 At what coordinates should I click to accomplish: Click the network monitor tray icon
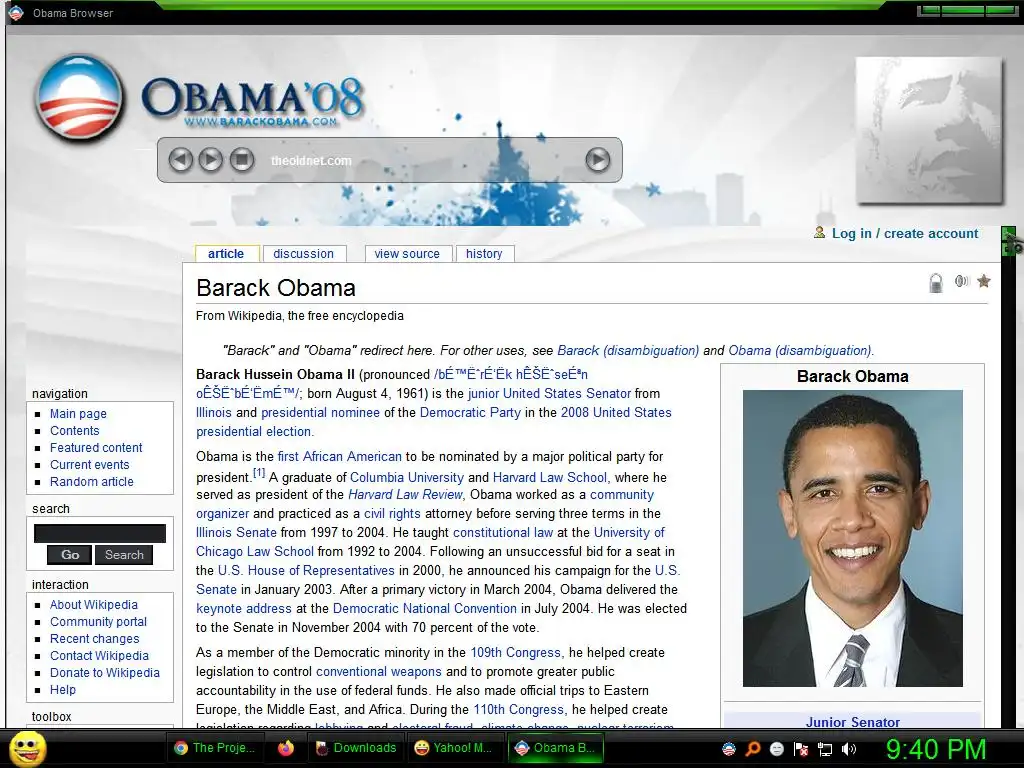click(825, 750)
